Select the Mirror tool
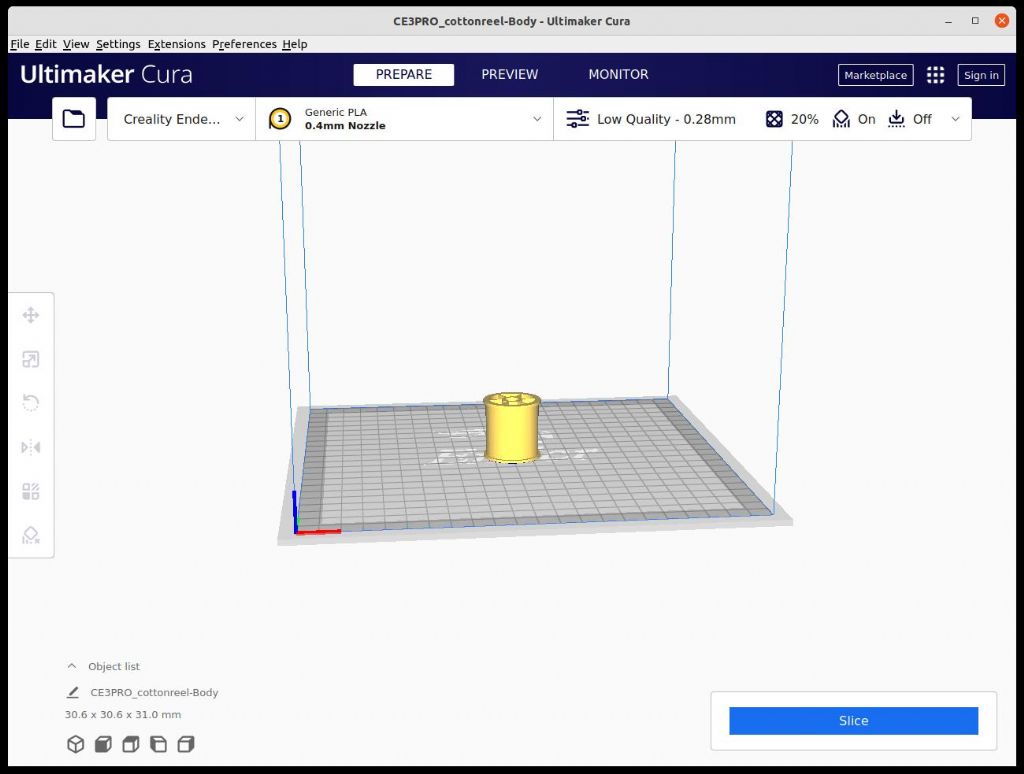 click(31, 447)
